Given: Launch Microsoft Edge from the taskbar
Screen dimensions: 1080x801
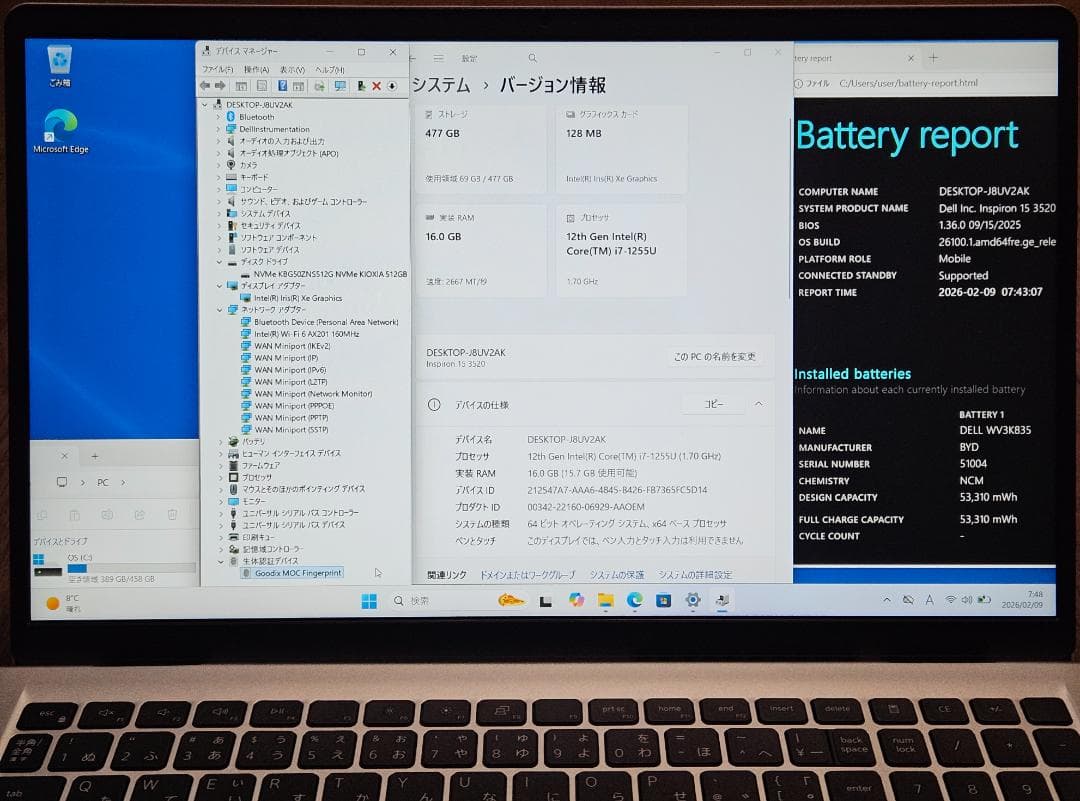Looking at the screenshot, I should pos(635,601).
